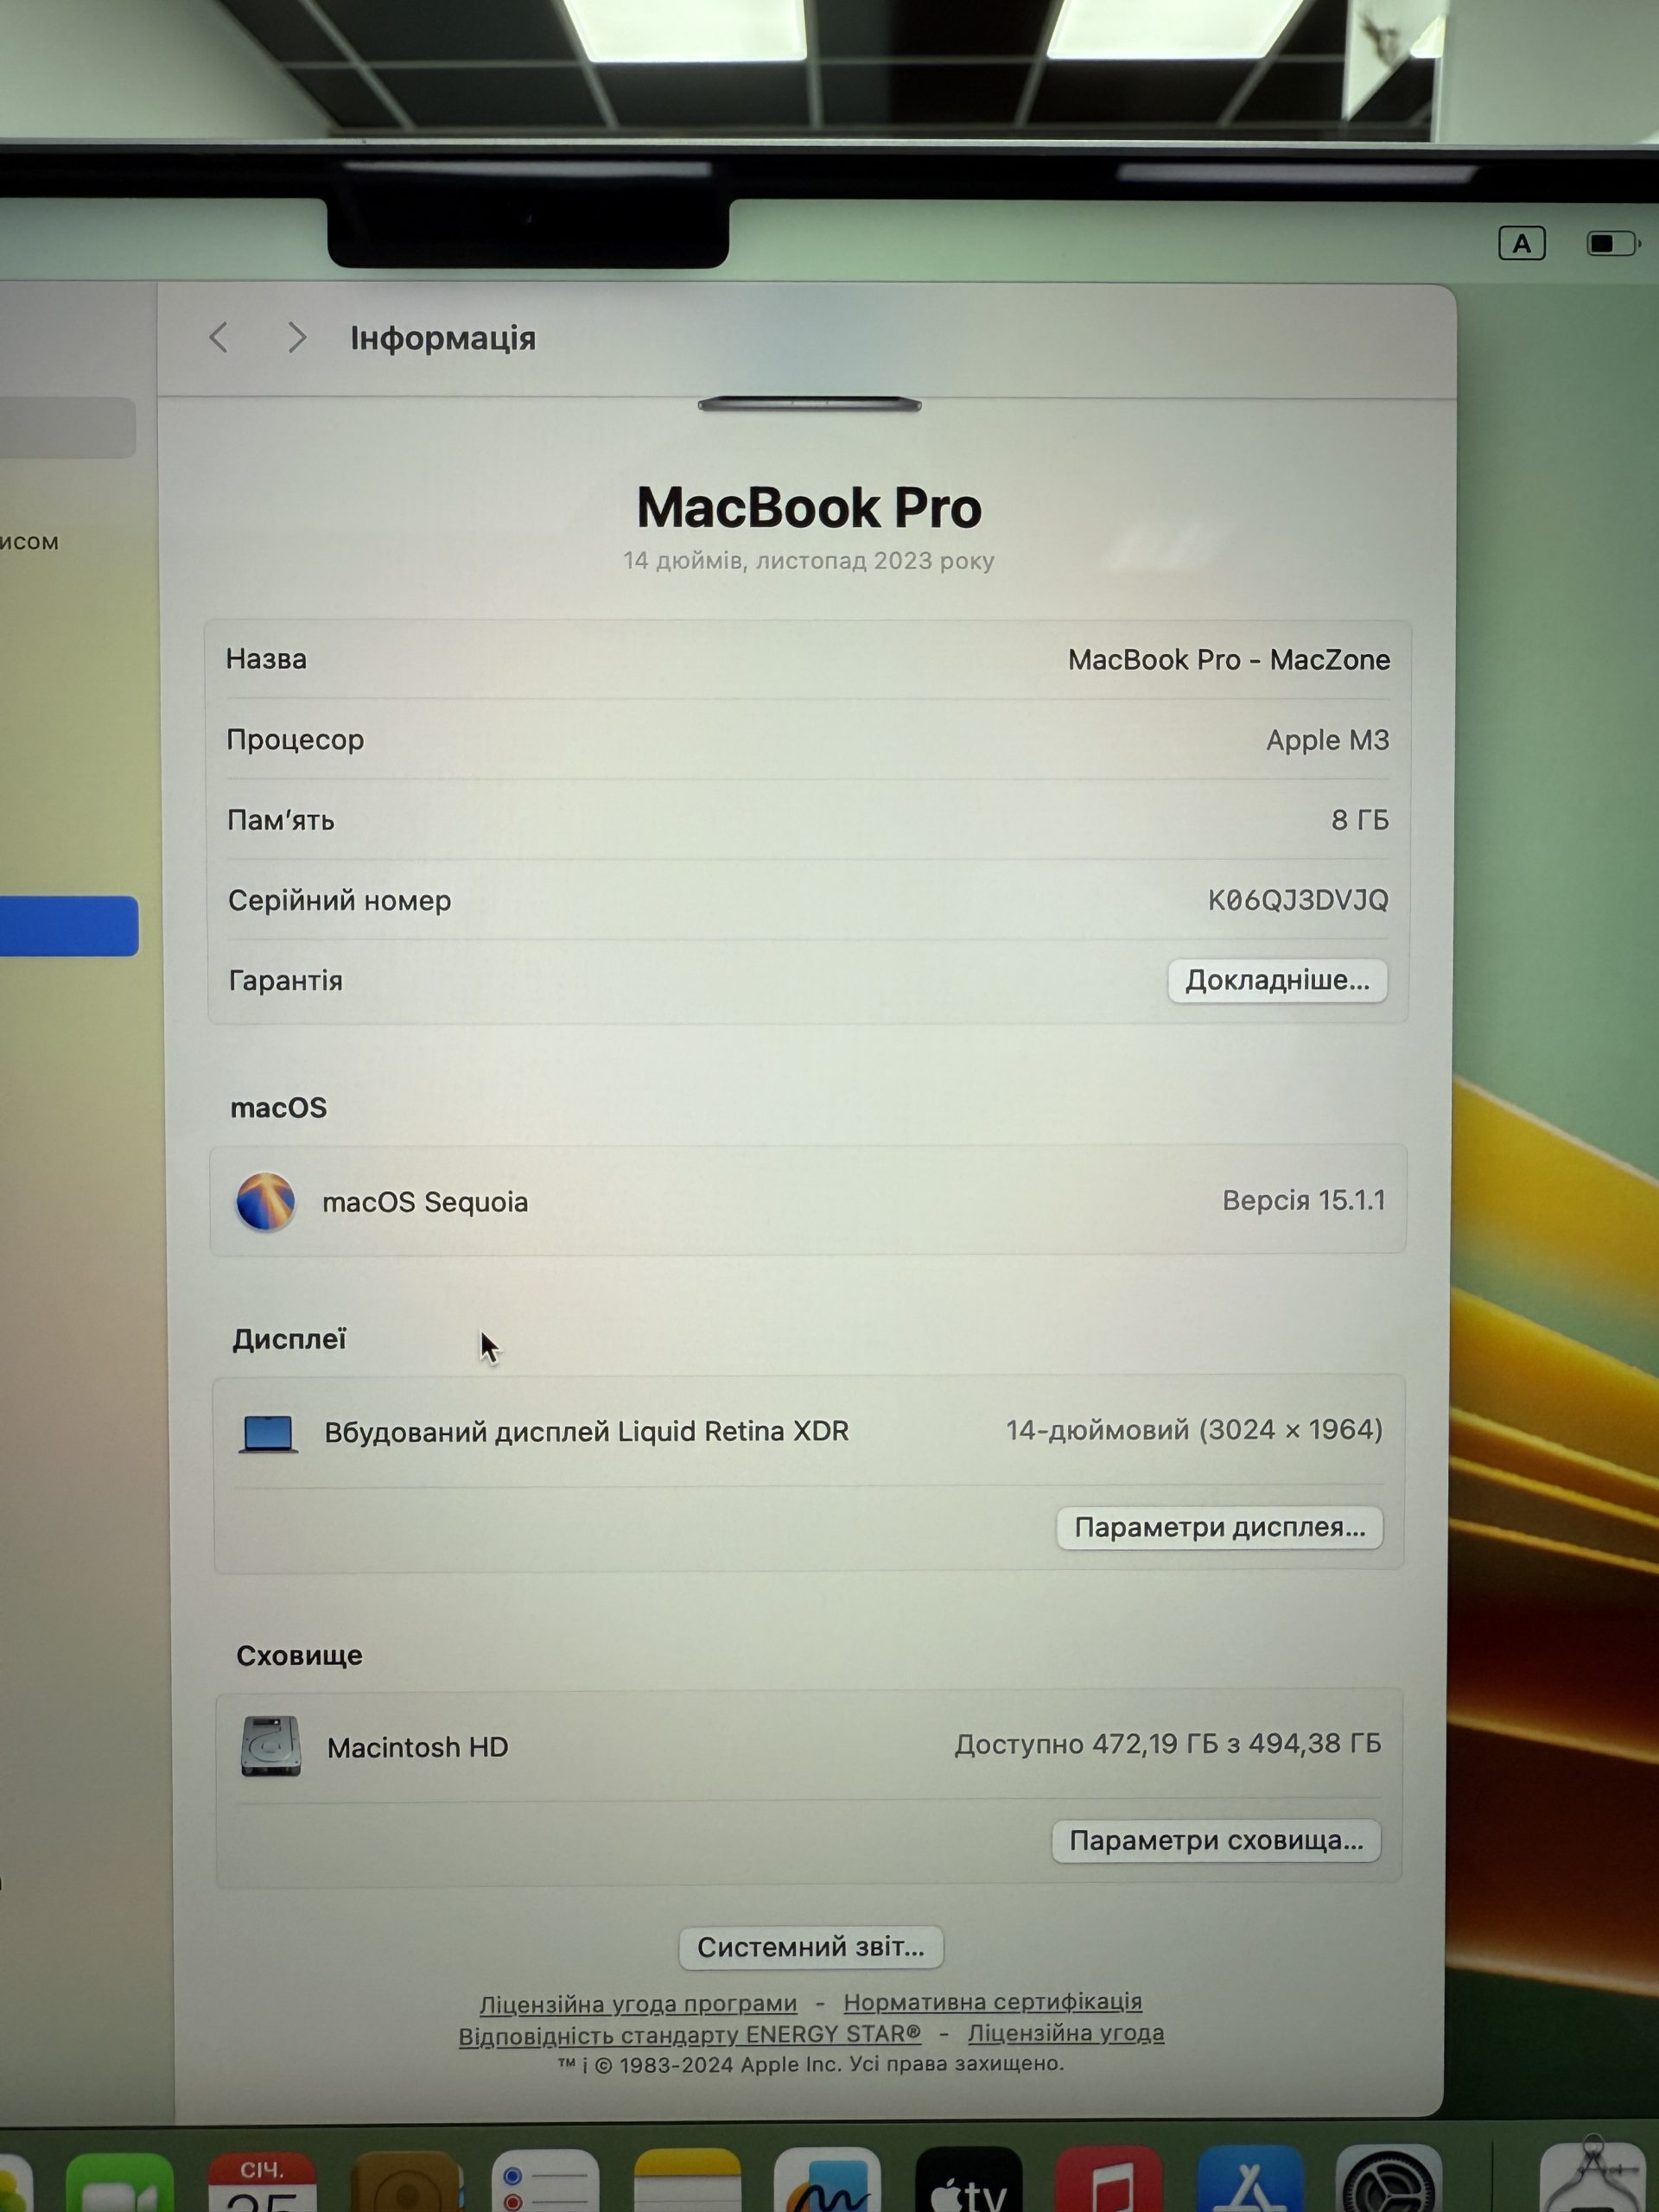Viewport: 1659px width, 2212px height.
Task: Click the Macintosh HD drive icon
Action: pyautogui.click(x=270, y=1746)
